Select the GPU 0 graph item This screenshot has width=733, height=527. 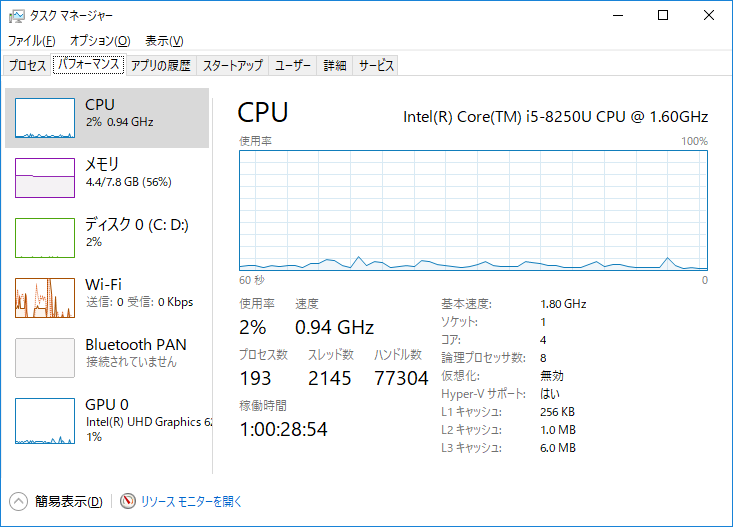[x=45, y=418]
